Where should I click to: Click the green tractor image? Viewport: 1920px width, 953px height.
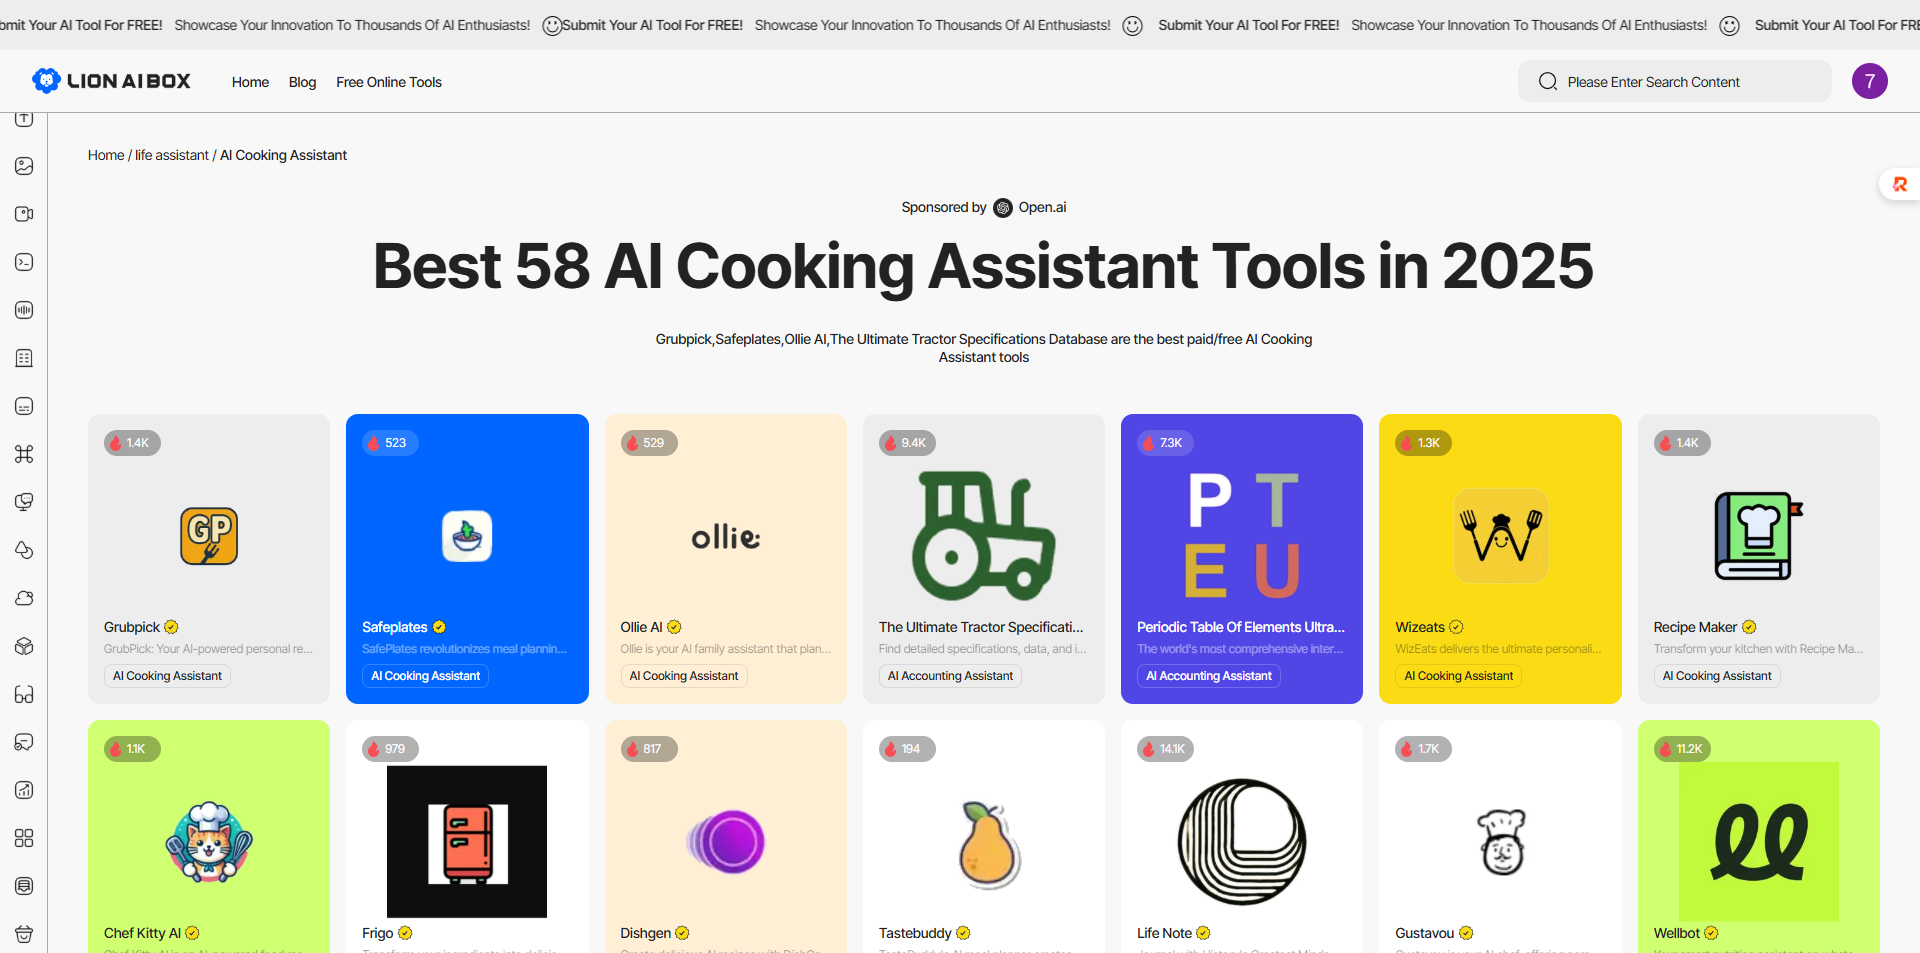(984, 536)
